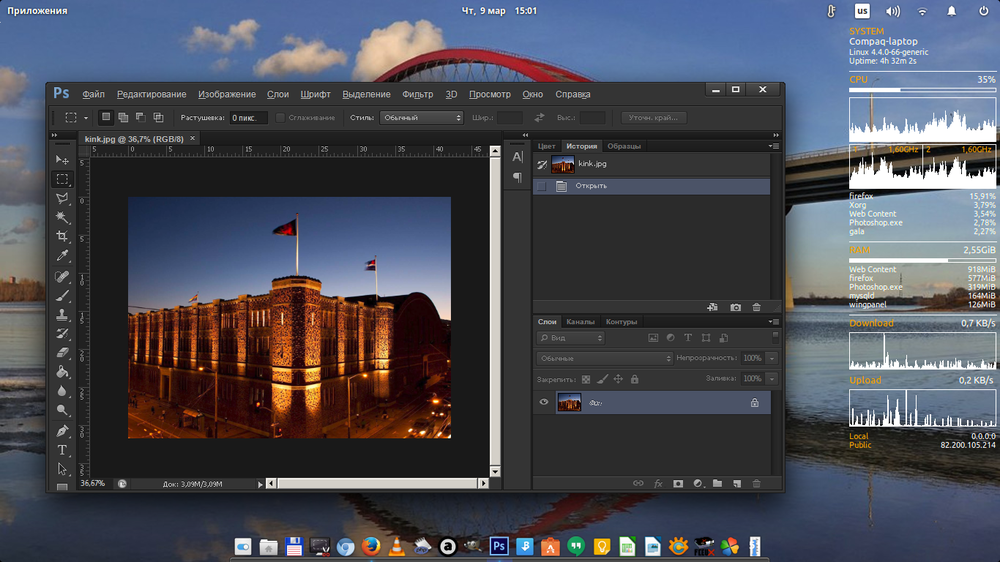
Task: Hide the background layer with eye icon
Action: pyautogui.click(x=544, y=402)
